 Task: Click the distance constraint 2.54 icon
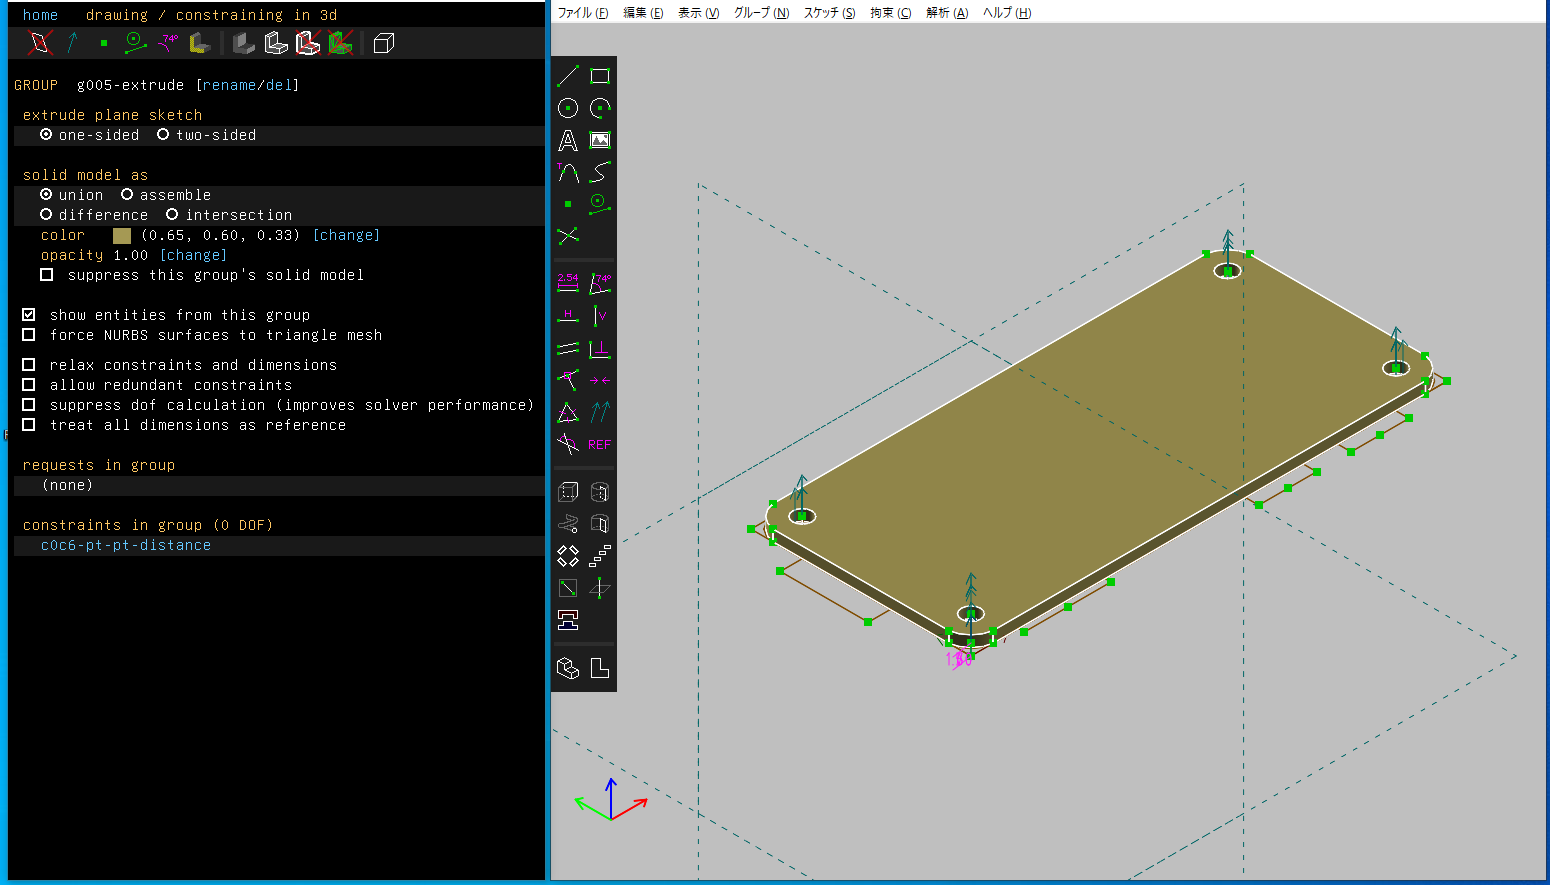(568, 284)
